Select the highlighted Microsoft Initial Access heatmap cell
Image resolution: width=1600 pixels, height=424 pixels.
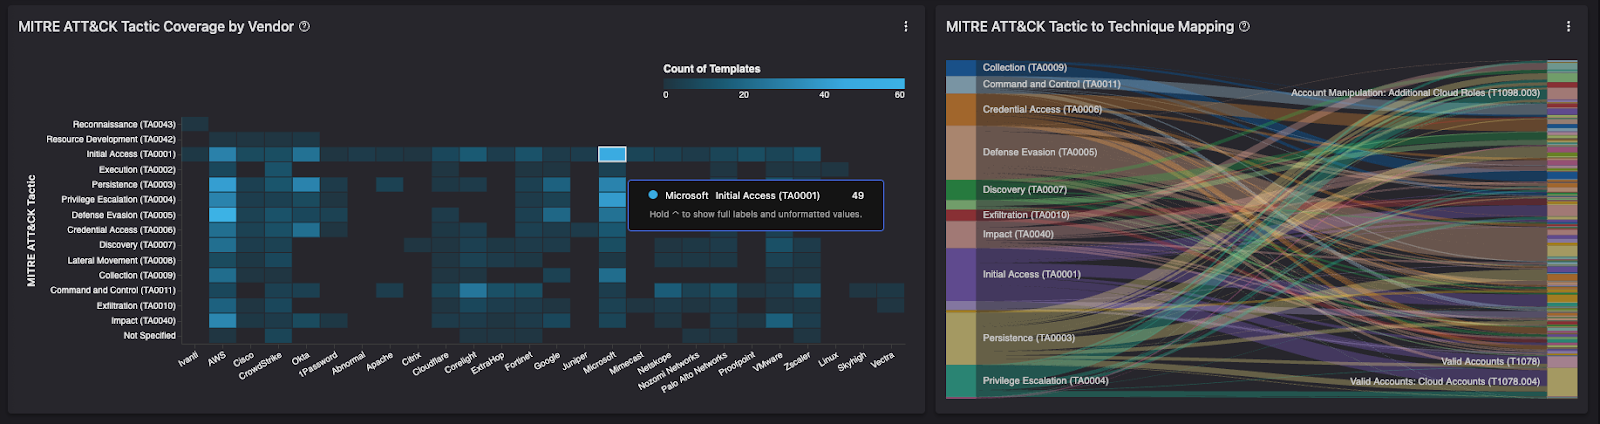coord(612,154)
